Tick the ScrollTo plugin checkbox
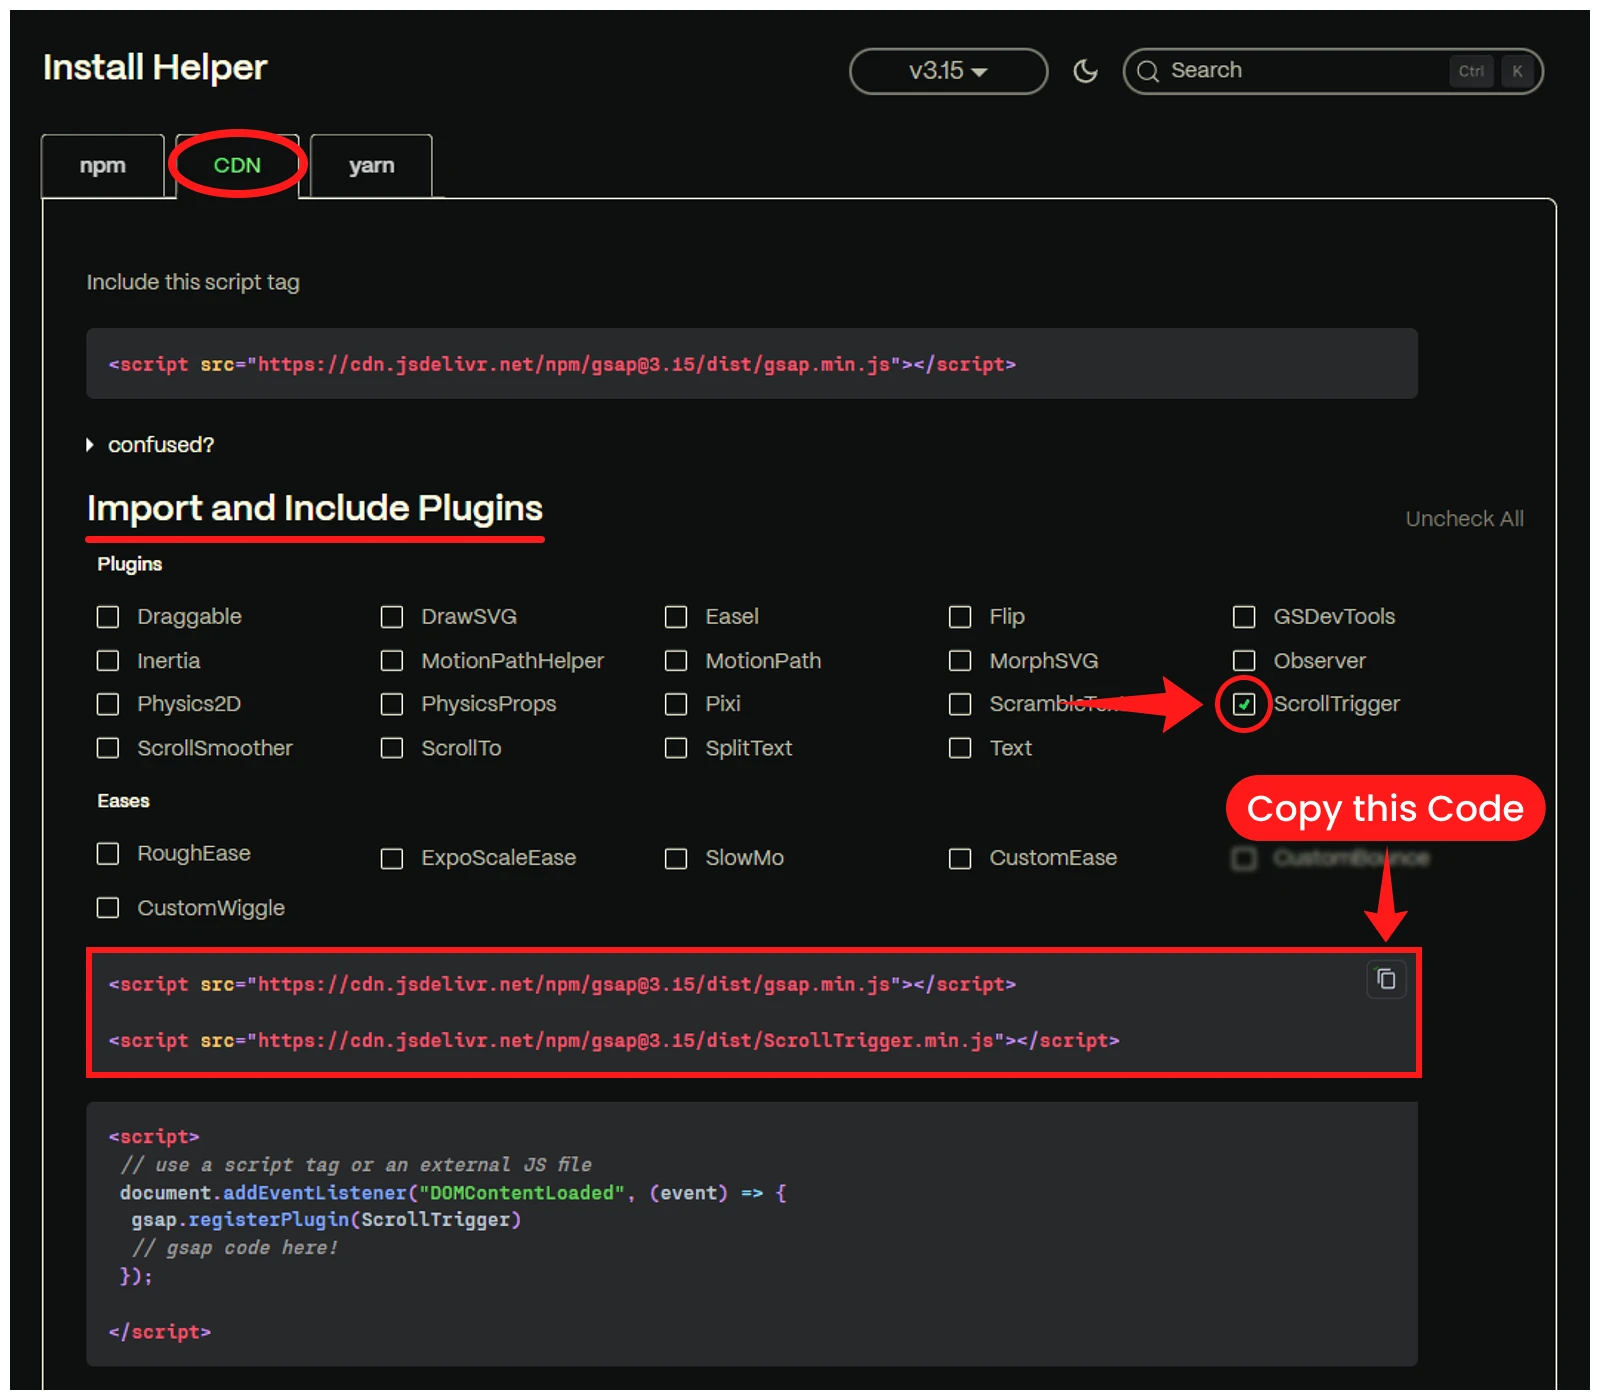Screen dimensions: 1600x1400 [x=392, y=748]
